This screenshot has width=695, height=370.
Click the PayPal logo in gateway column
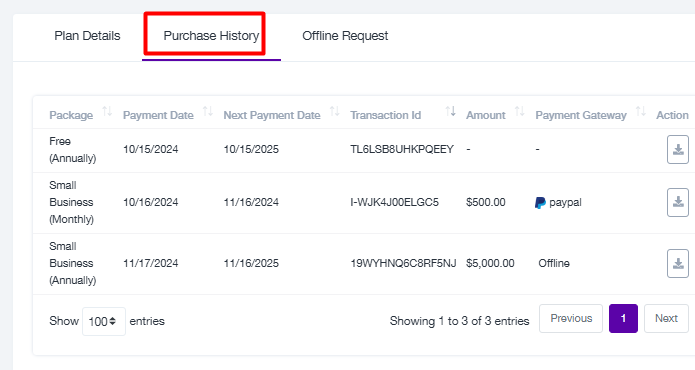point(540,203)
